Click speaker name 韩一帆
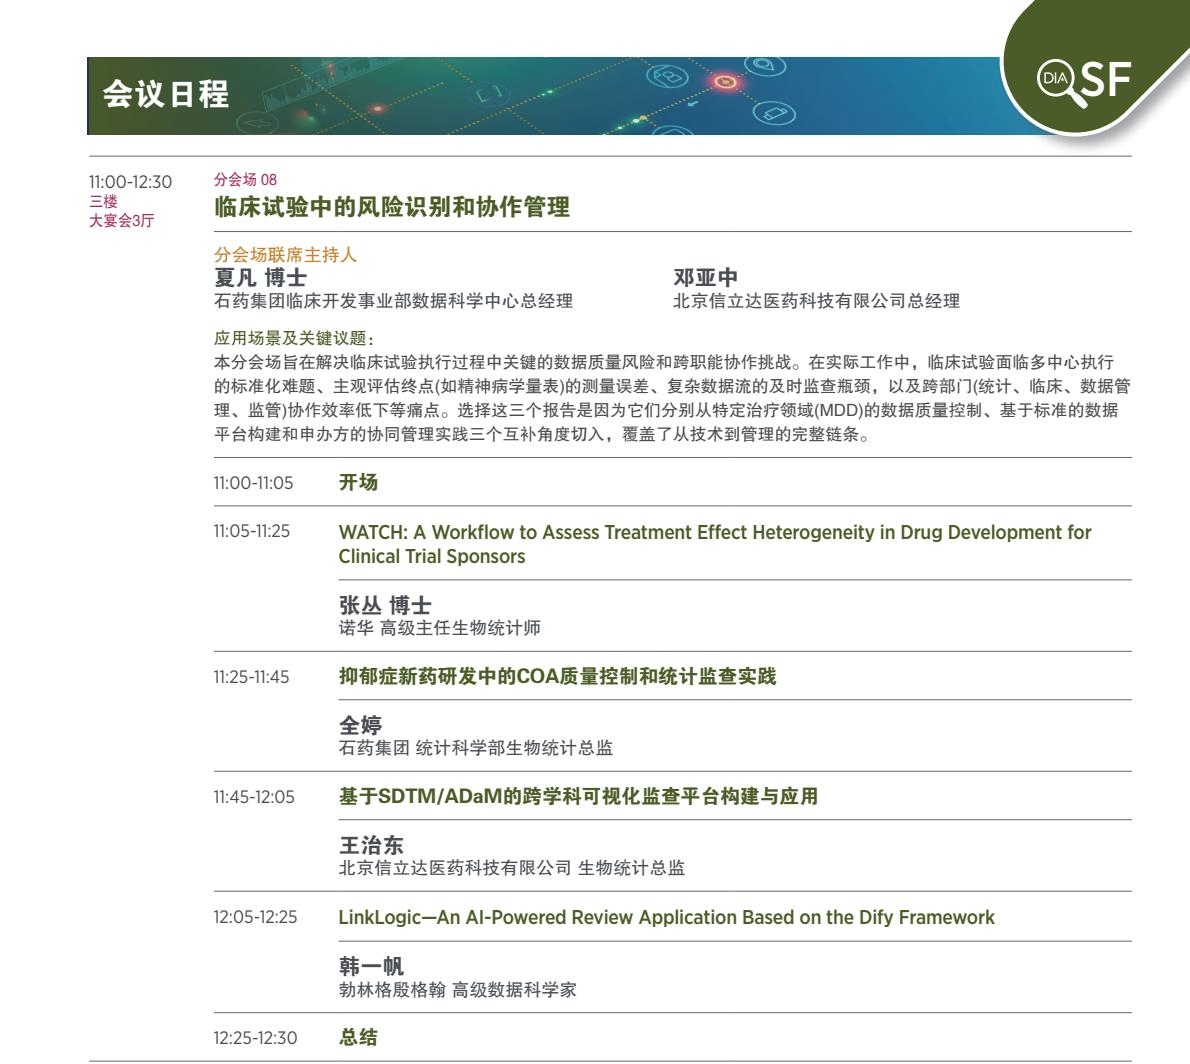 point(371,966)
